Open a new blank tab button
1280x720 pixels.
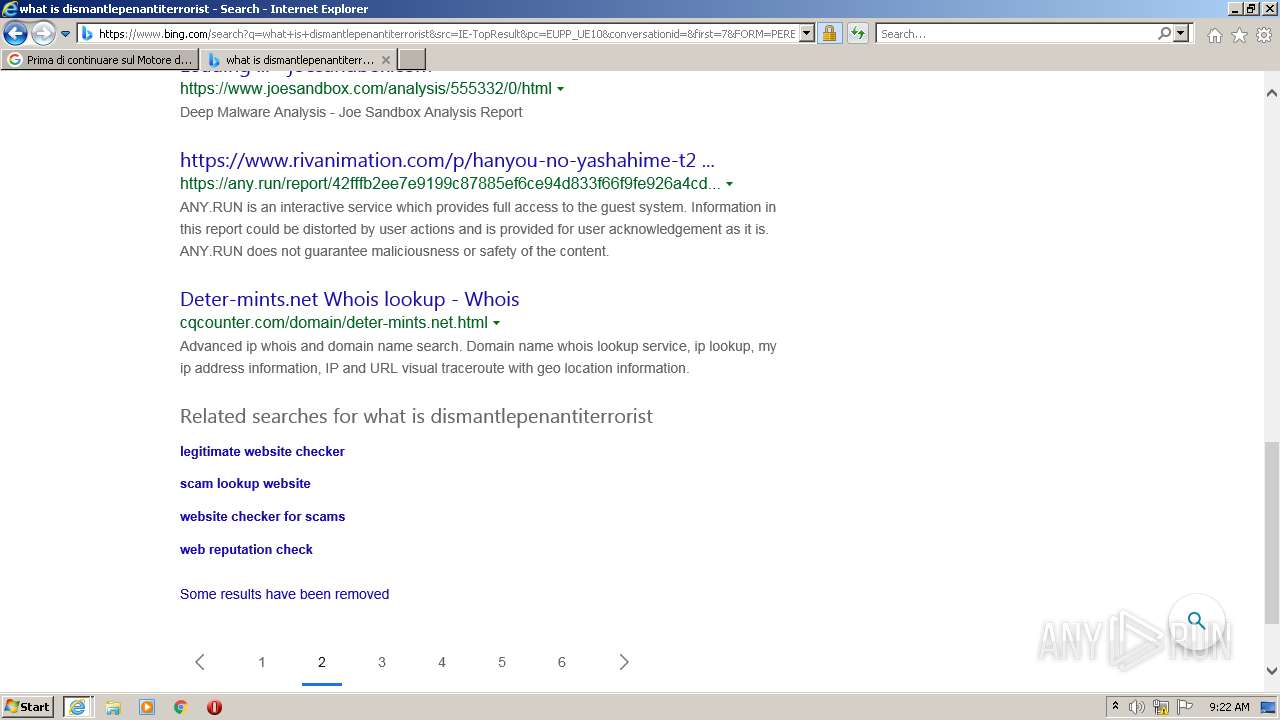(x=412, y=60)
